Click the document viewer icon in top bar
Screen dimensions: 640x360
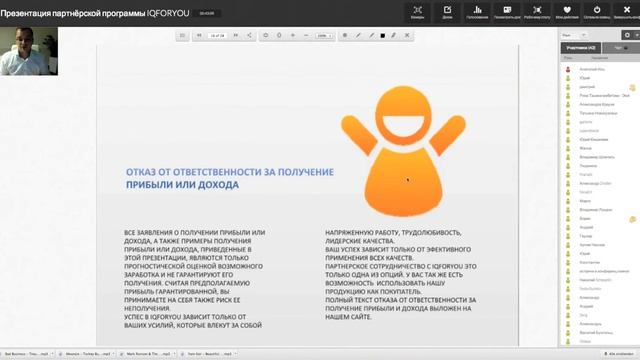point(507,12)
